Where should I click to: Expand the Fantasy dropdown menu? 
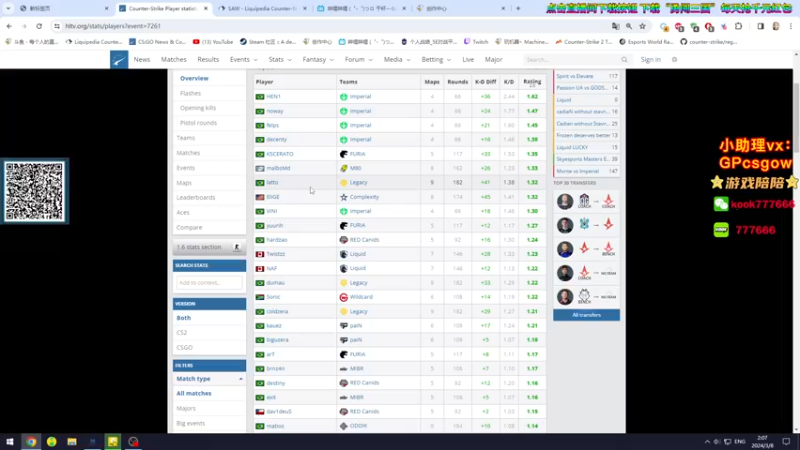click(318, 60)
